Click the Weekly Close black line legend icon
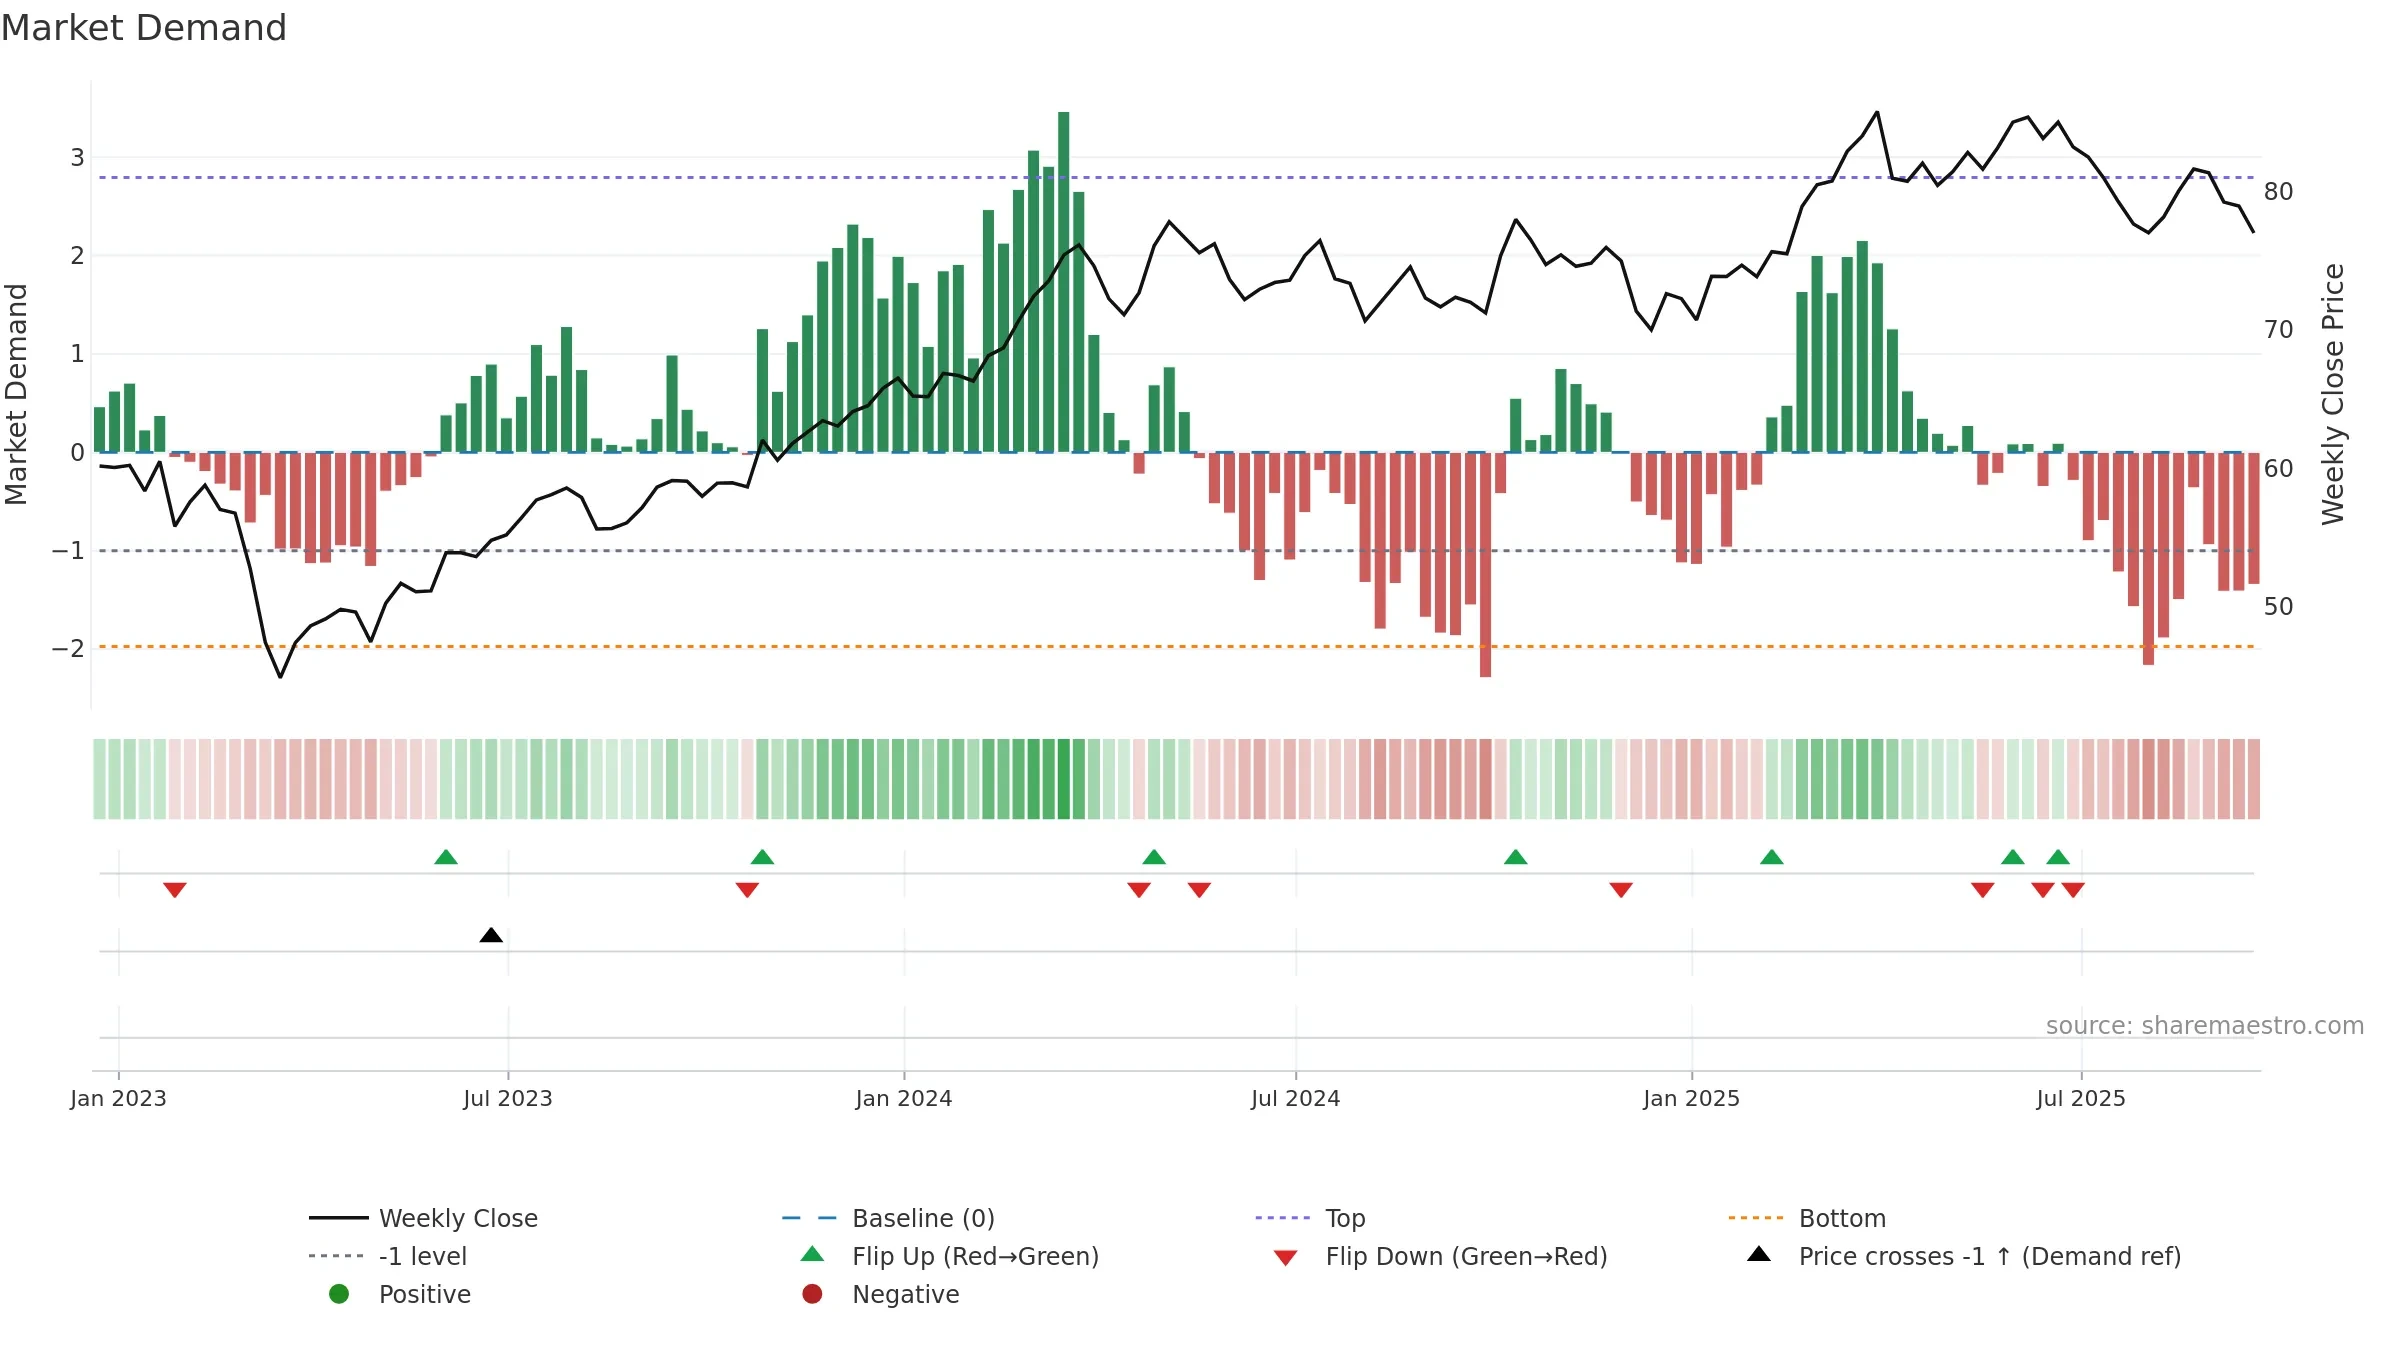The height and width of the screenshot is (1350, 2400). pos(339,1218)
